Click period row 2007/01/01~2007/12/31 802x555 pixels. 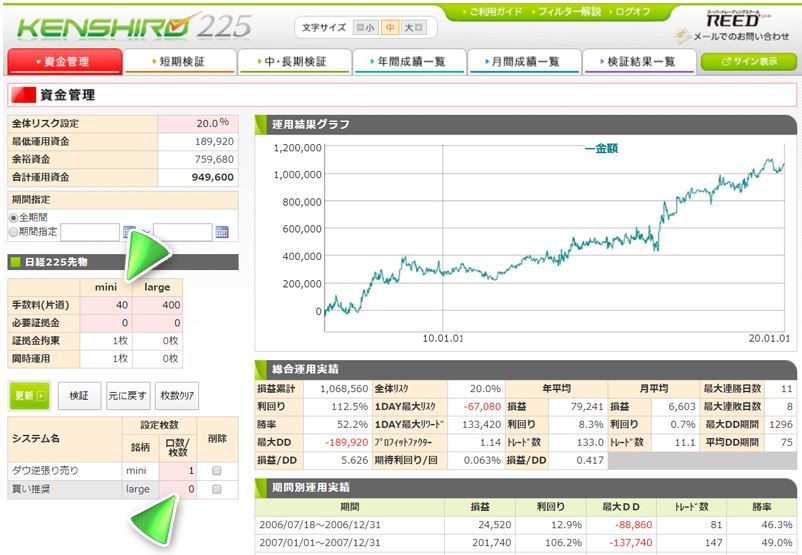tap(526, 543)
